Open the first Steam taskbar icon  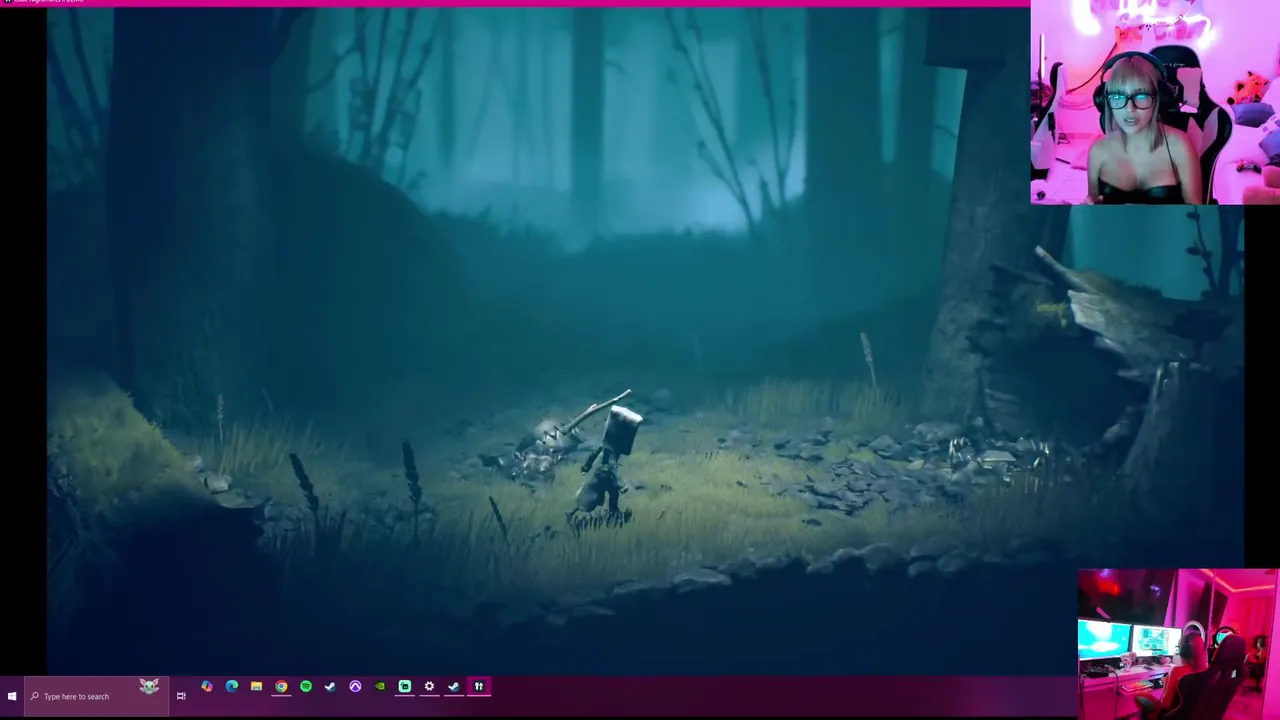coord(330,686)
